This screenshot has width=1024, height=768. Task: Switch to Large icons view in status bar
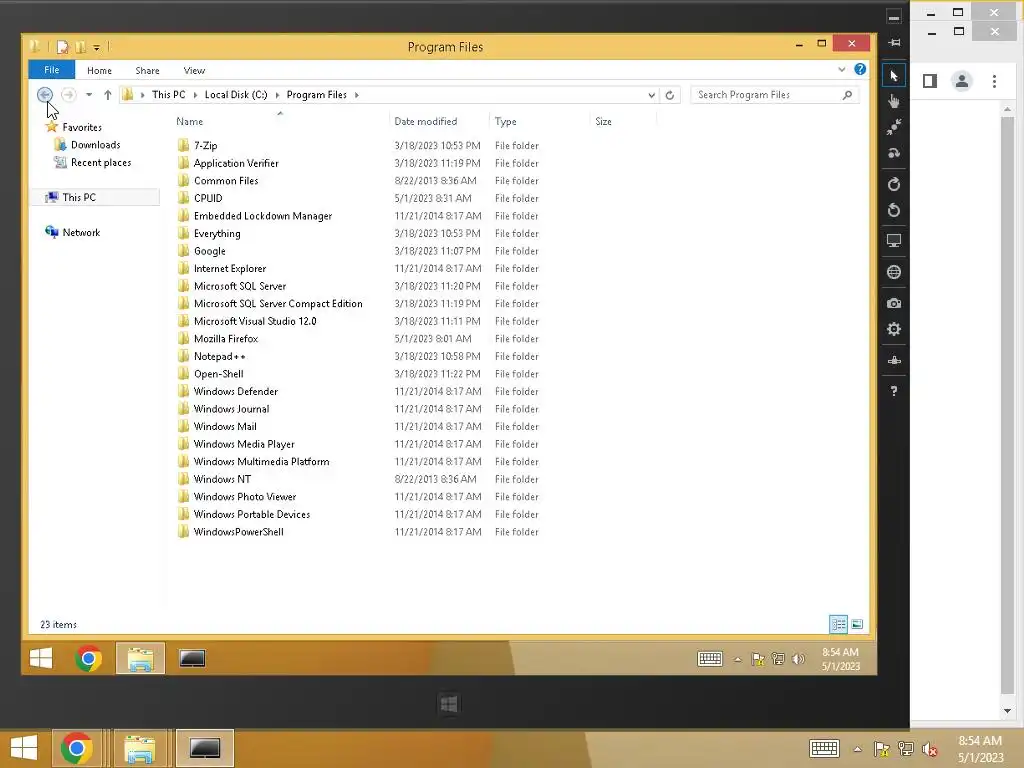pyautogui.click(x=857, y=624)
